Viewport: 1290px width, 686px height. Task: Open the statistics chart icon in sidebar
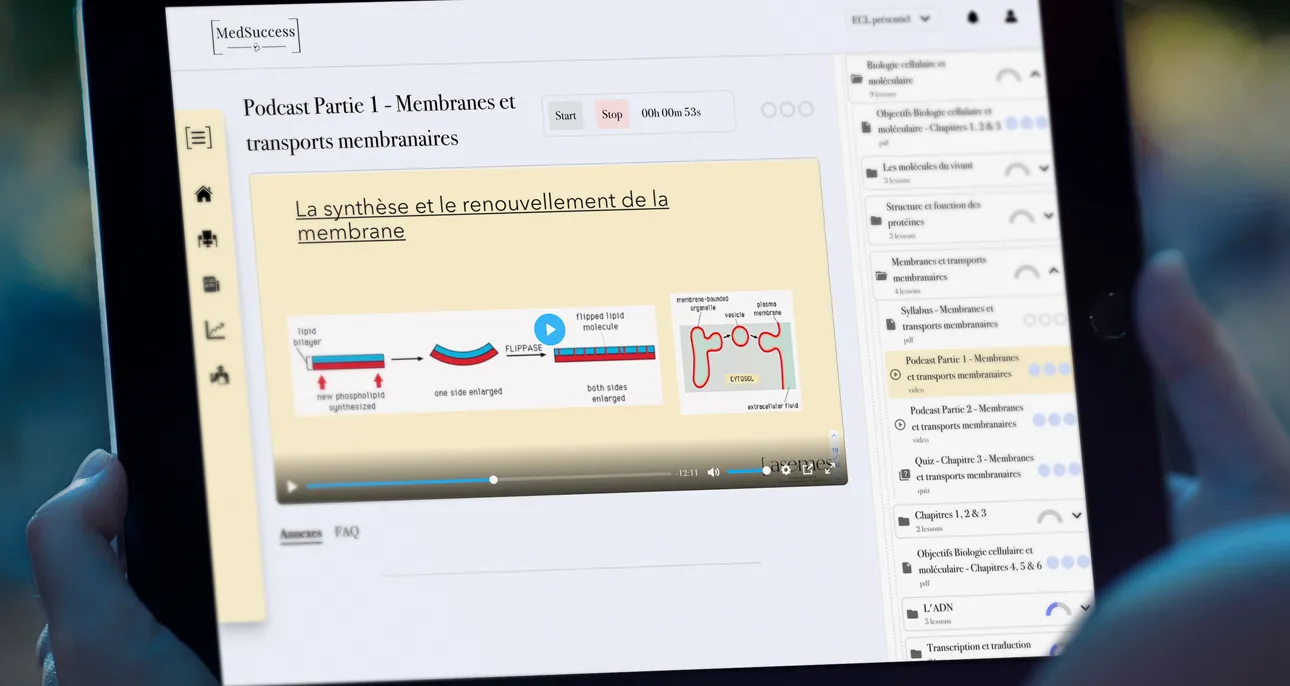pos(214,330)
